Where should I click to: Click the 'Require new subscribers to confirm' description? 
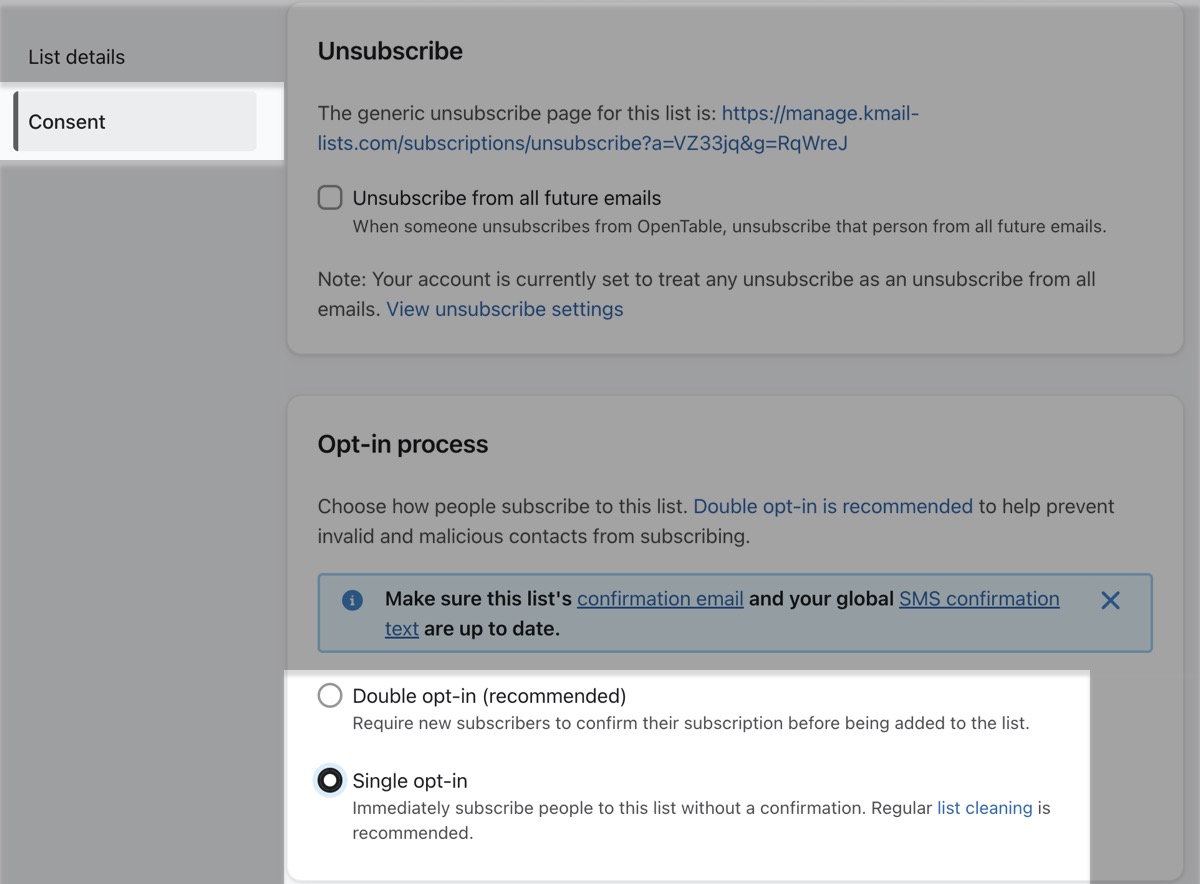(x=690, y=723)
